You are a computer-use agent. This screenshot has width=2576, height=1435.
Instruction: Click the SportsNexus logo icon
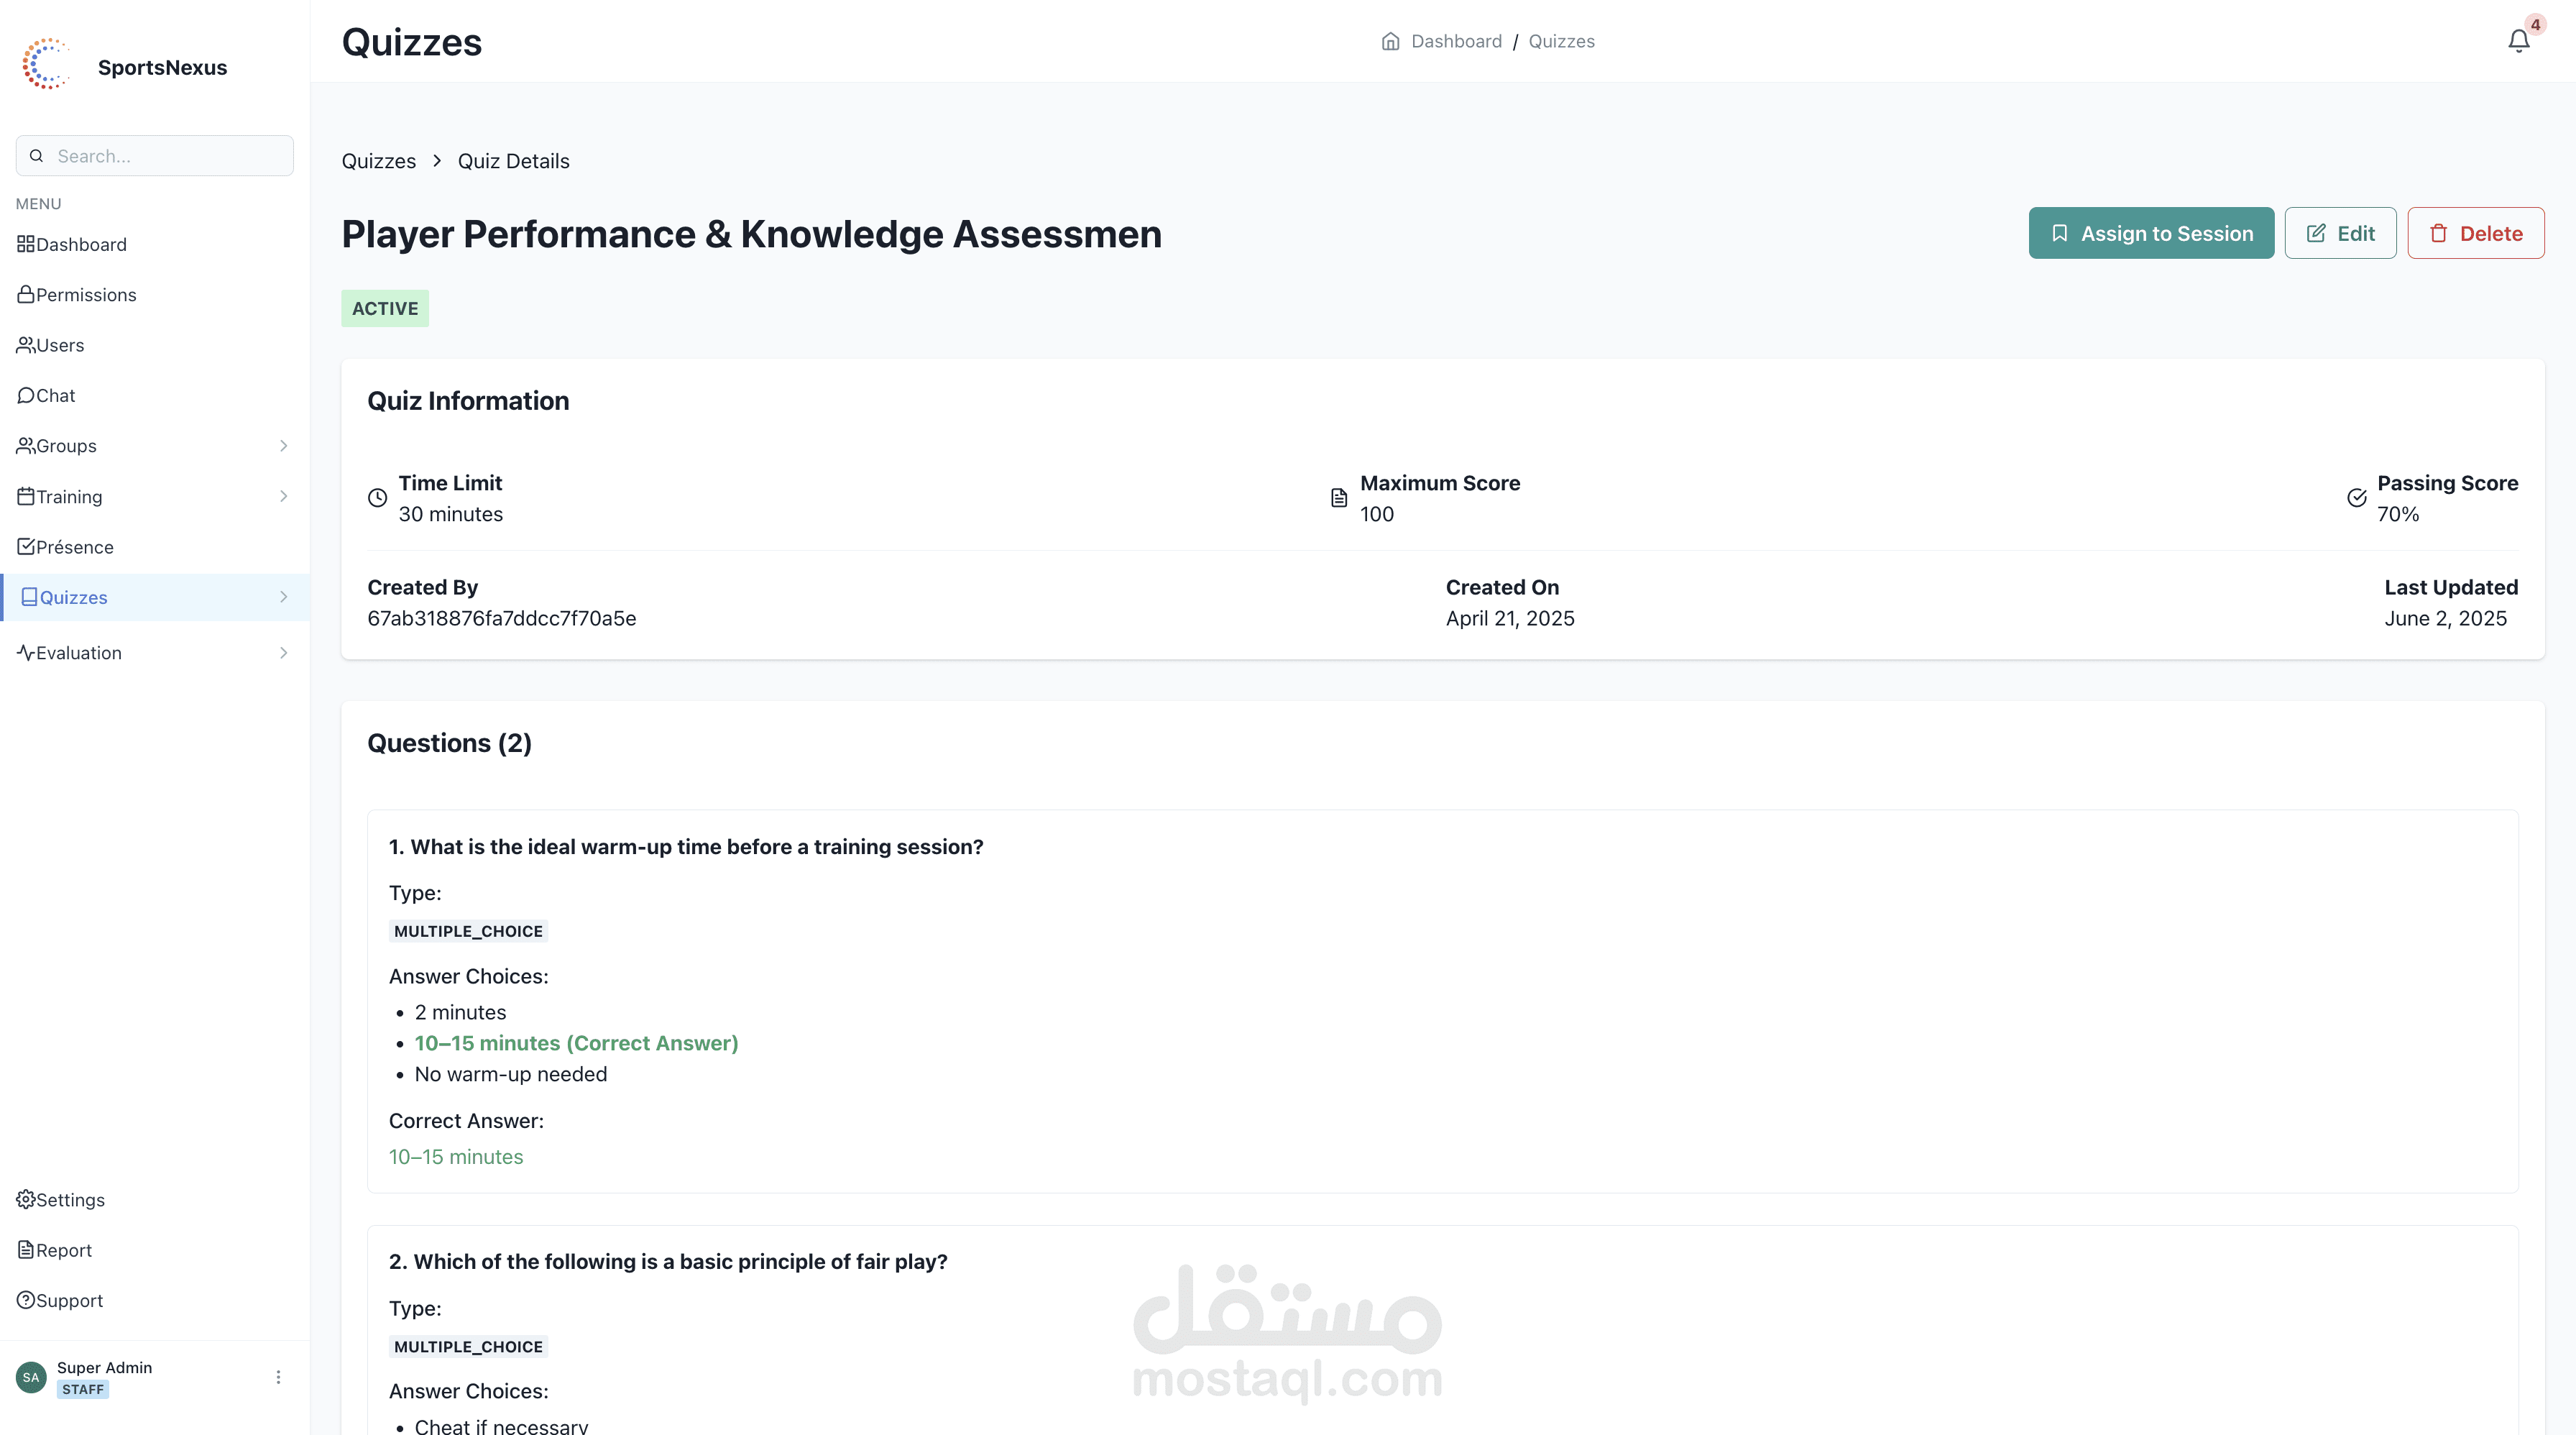coord(47,65)
